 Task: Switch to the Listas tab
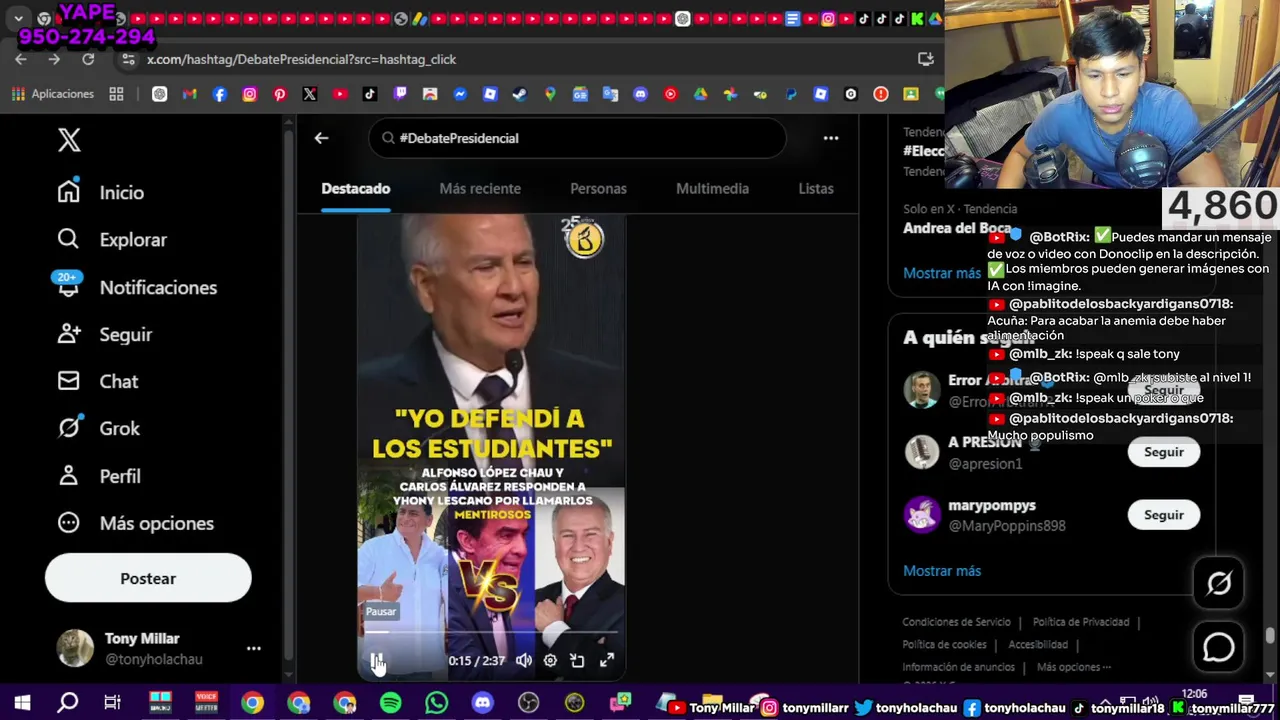tap(816, 188)
